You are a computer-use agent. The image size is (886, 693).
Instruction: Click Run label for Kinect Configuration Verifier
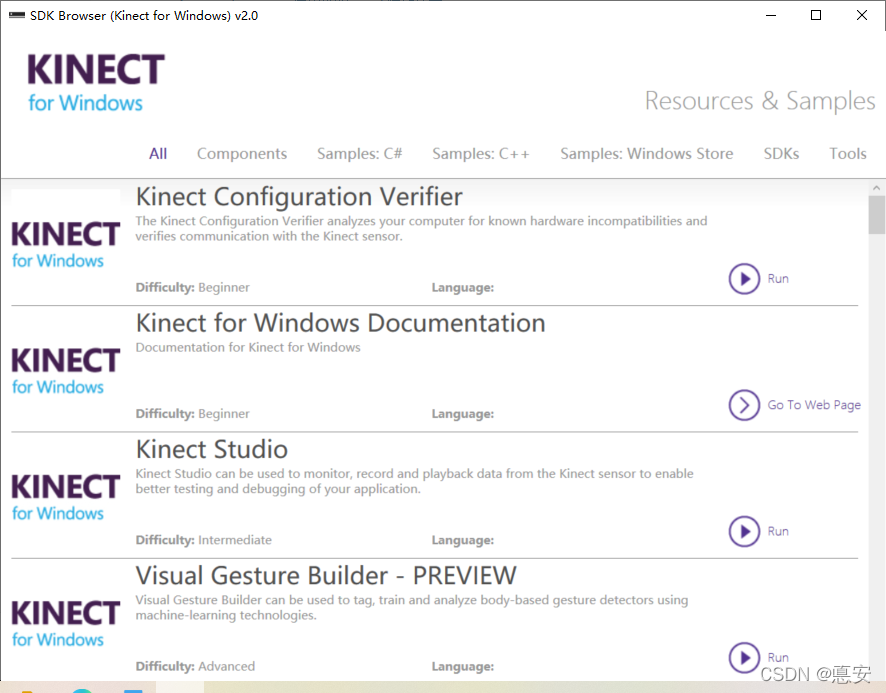click(x=778, y=279)
